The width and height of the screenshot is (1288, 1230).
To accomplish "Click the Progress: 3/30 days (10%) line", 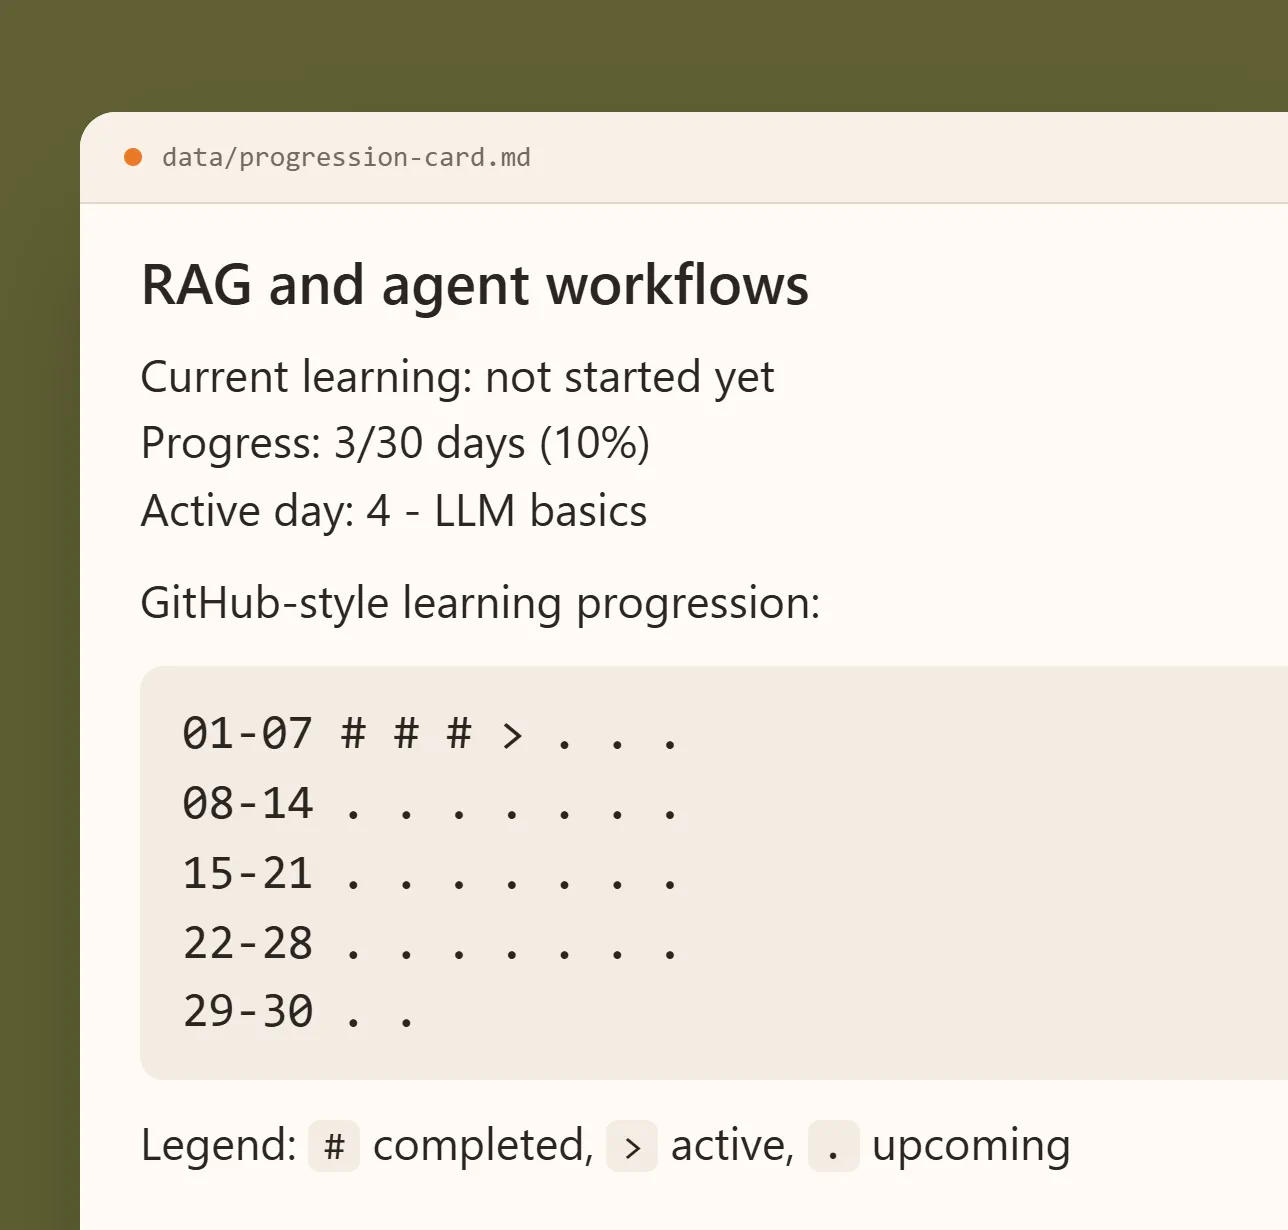I will [396, 444].
